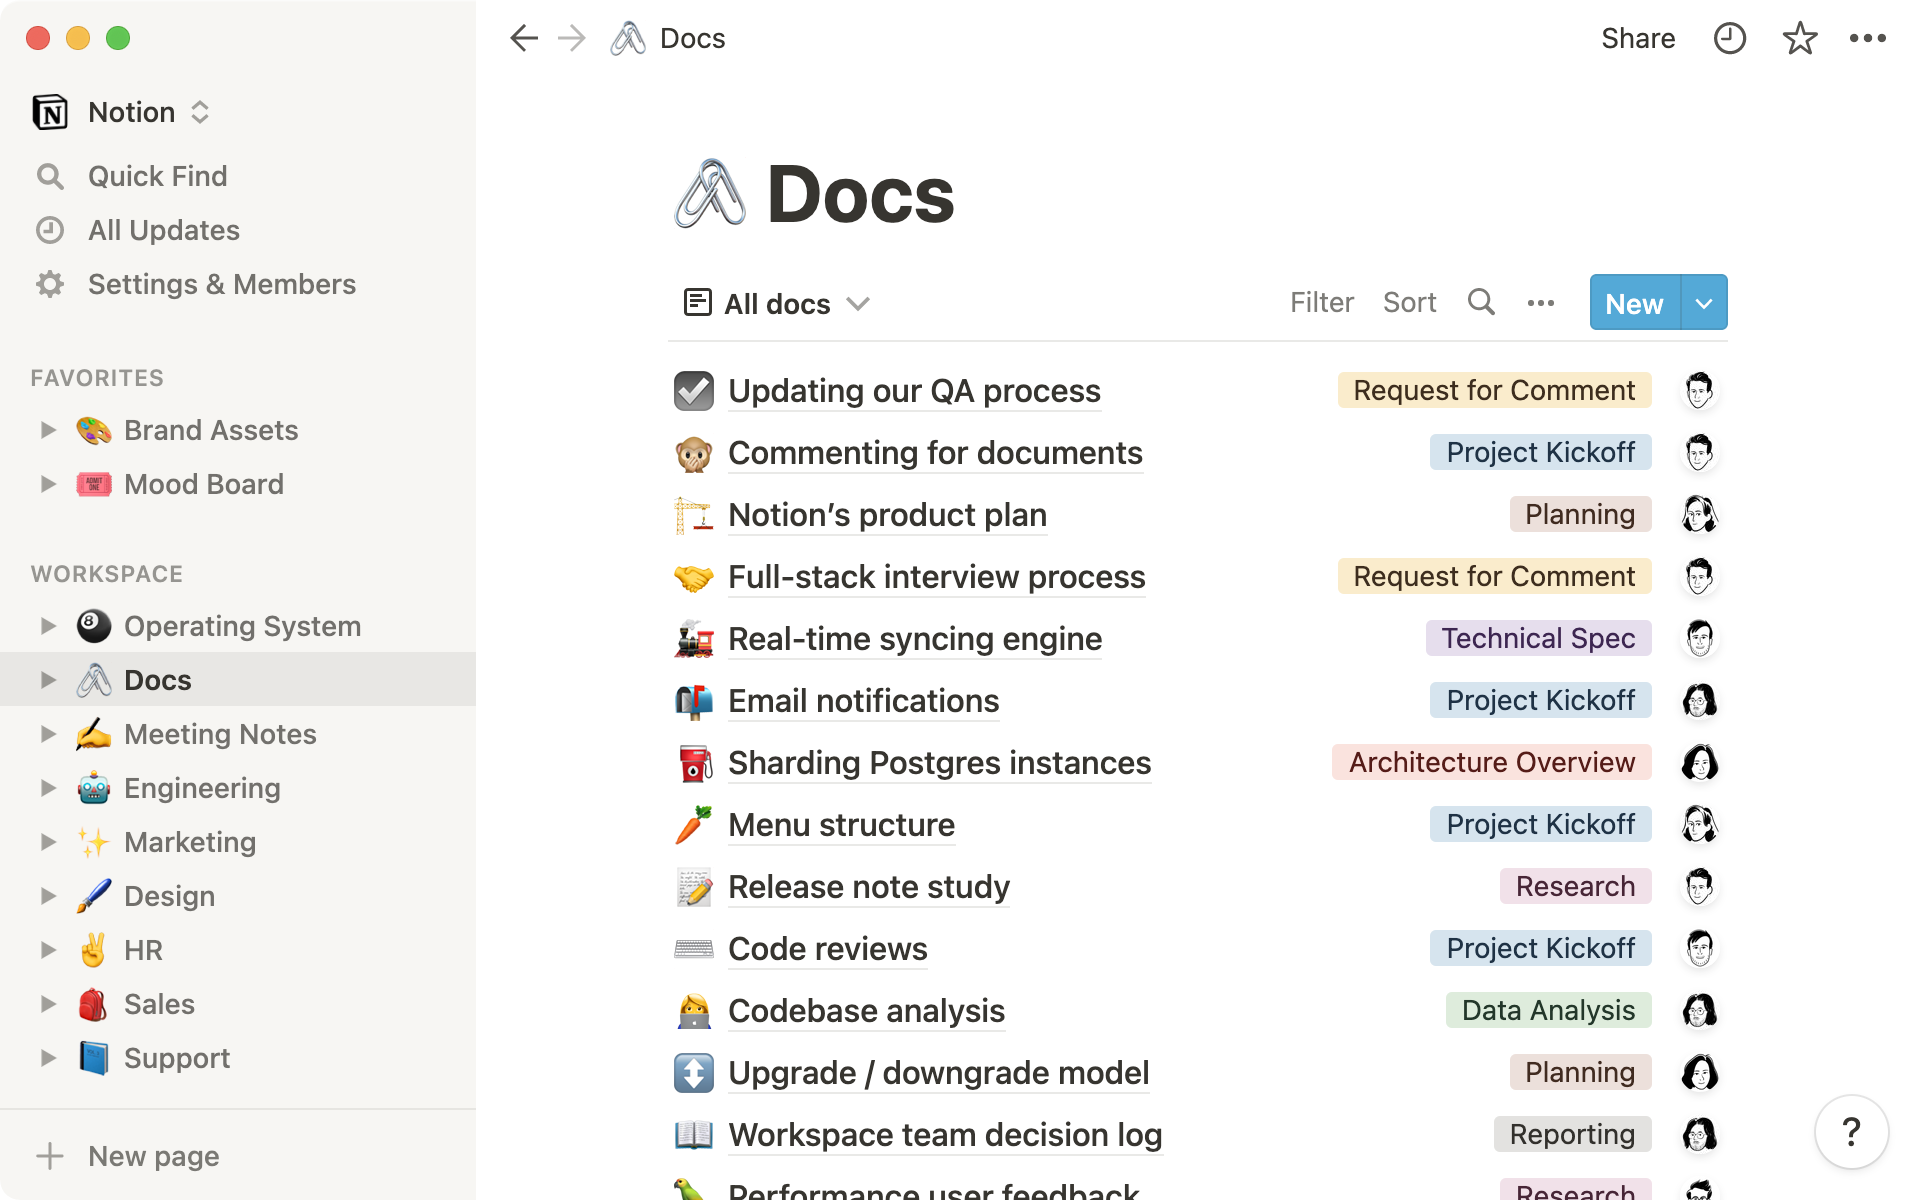This screenshot has height=1200, width=1920.
Task: Click the search icon in docs filter bar
Action: [1480, 303]
